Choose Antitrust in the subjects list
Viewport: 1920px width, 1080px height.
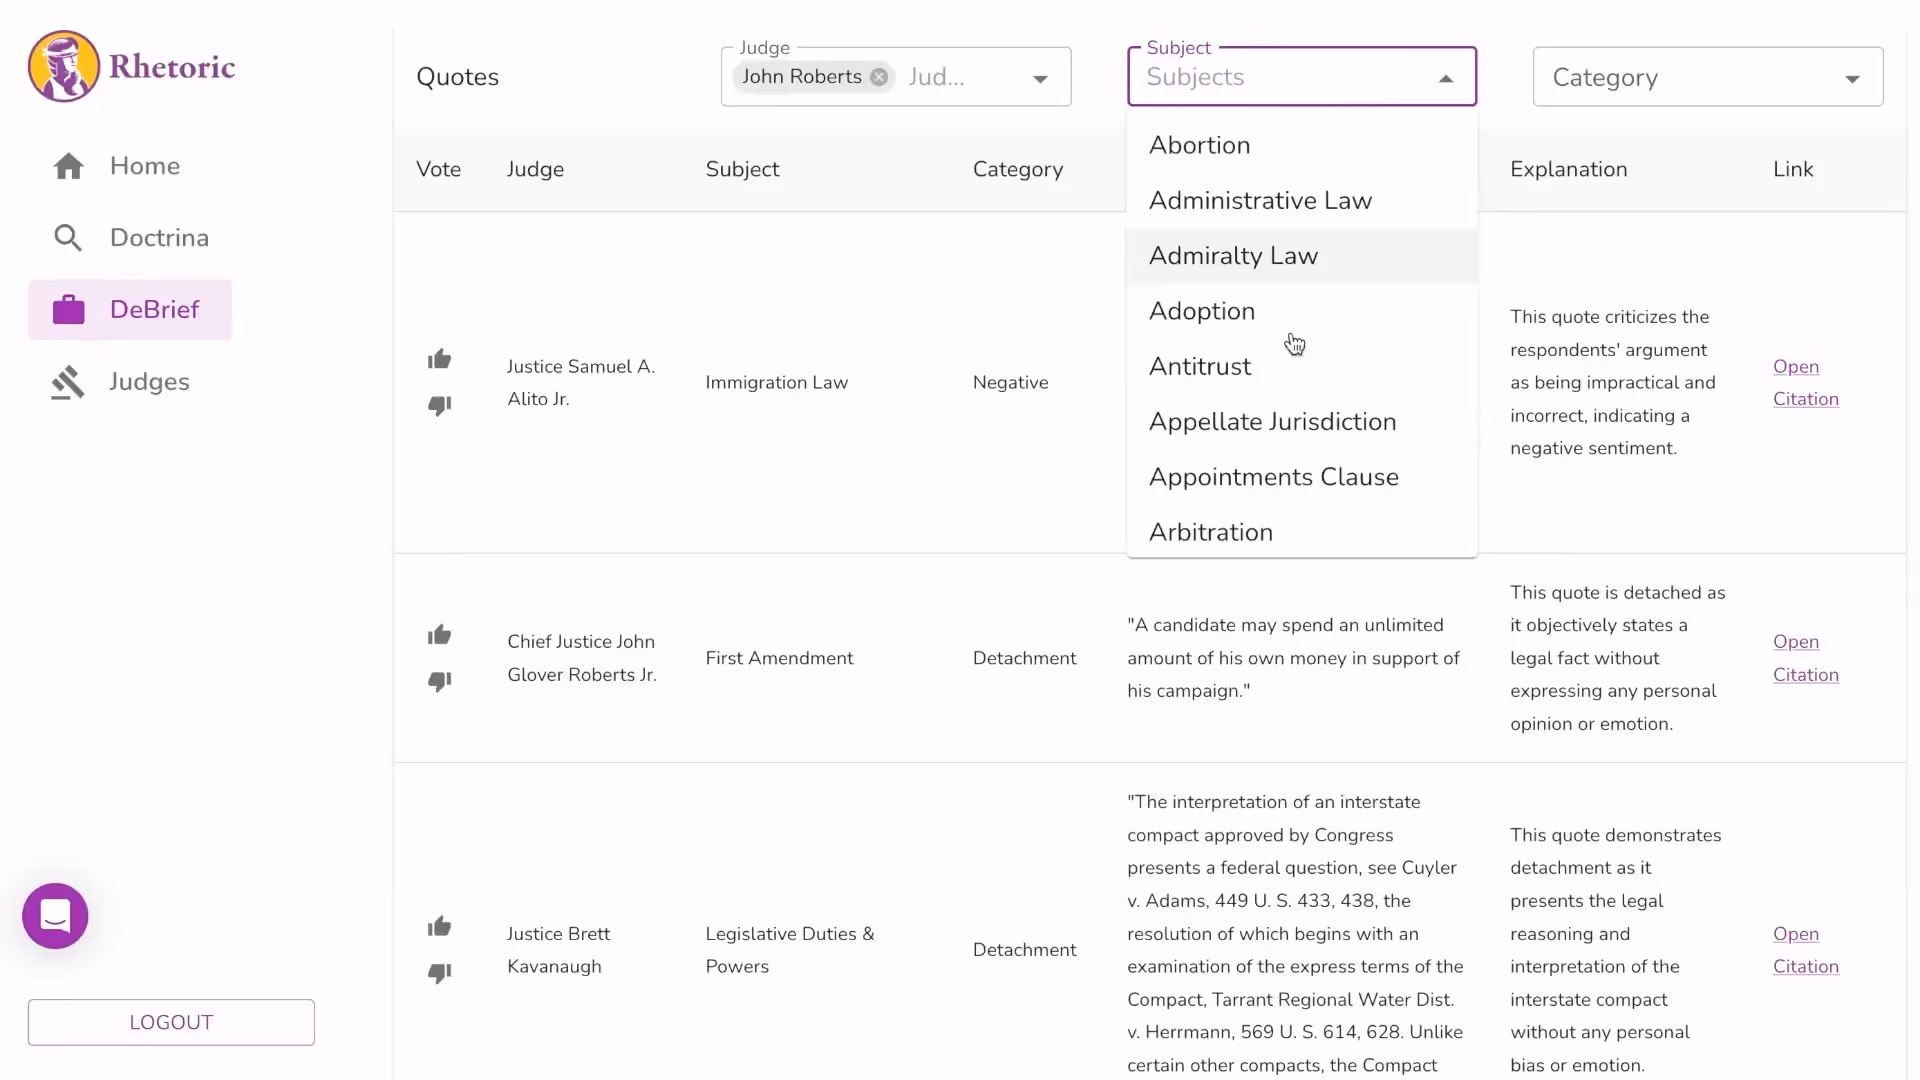(x=1200, y=367)
